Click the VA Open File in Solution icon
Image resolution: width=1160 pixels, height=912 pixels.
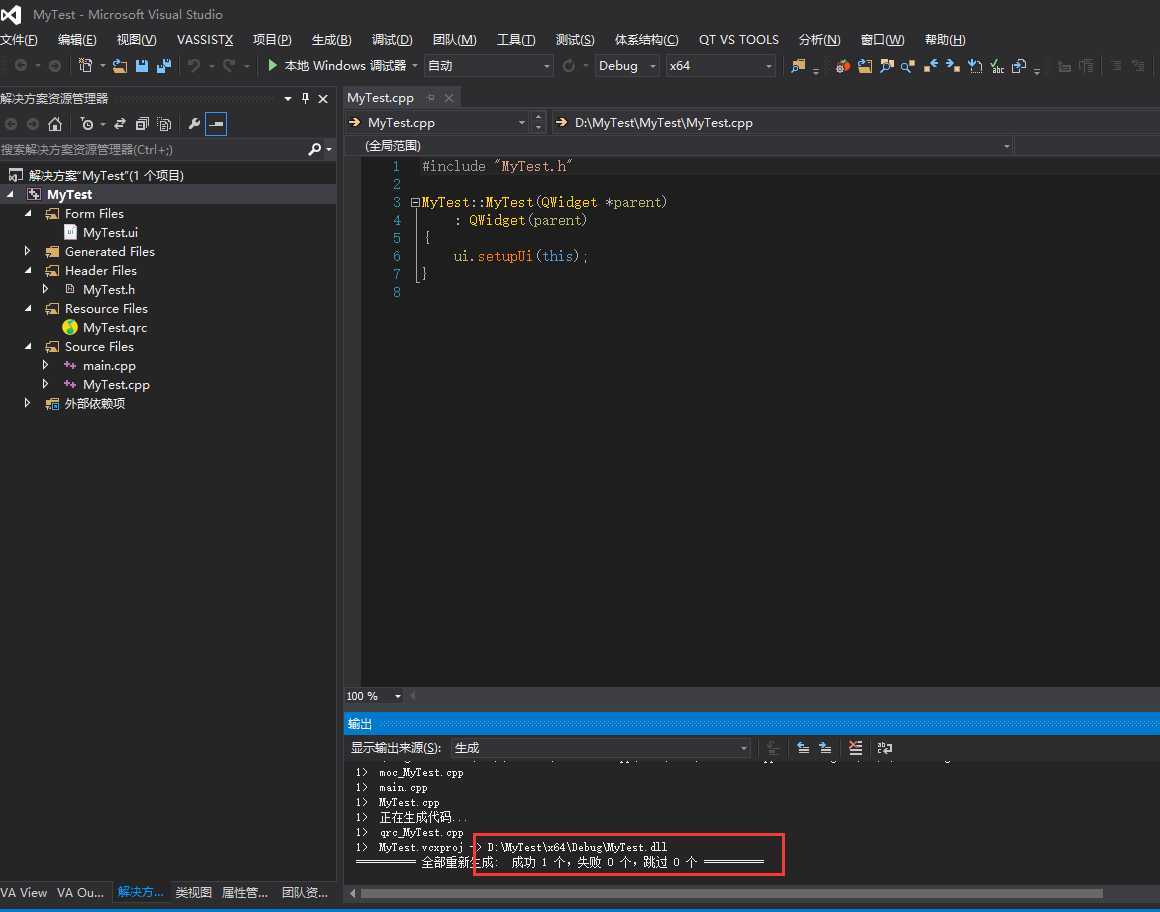coord(864,66)
